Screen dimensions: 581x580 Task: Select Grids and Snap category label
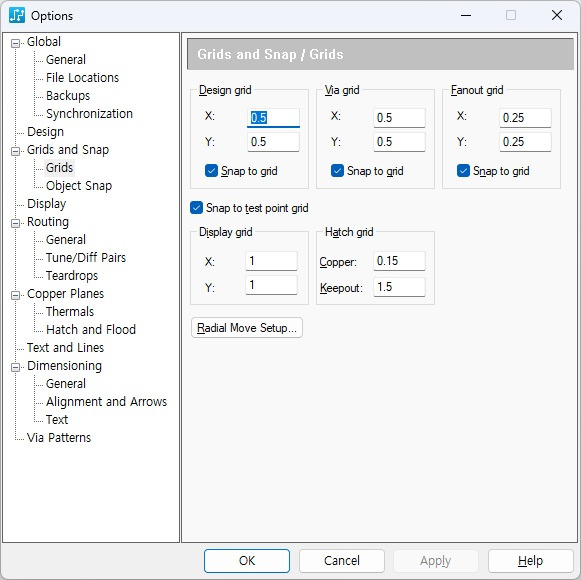point(68,149)
